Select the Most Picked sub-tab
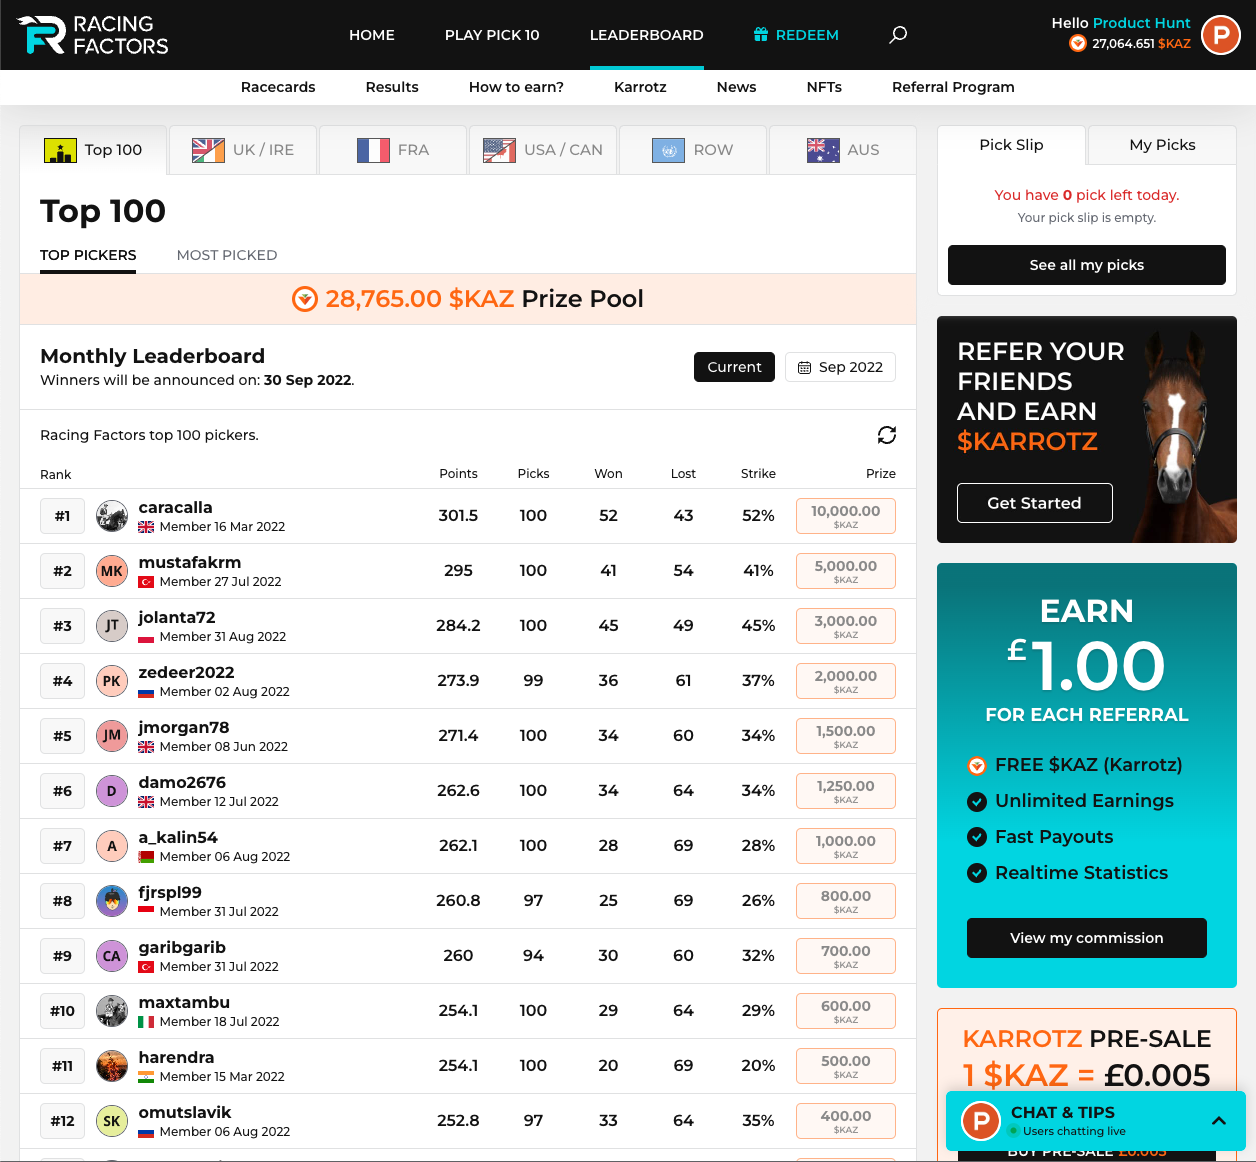Screen dimensions: 1256x1162 pos(227,255)
